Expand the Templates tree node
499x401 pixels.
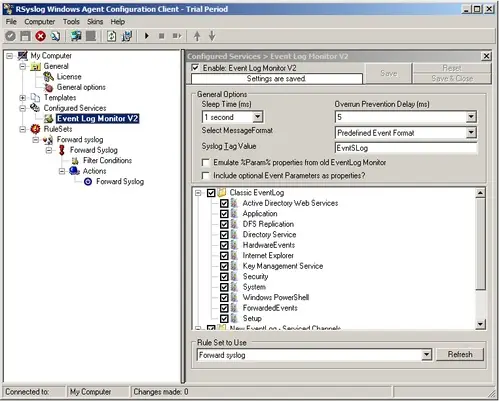pos(22,98)
